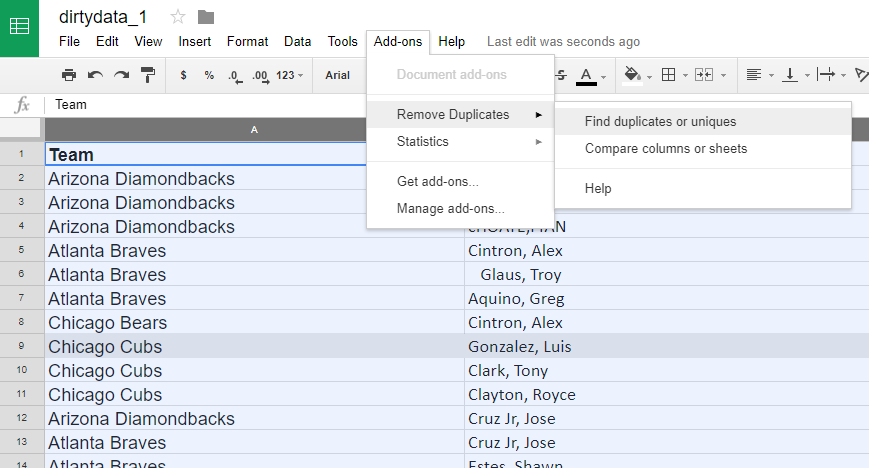Screen dimensions: 869x468
Task: Choose Compare columns or sheets
Action: coord(666,149)
